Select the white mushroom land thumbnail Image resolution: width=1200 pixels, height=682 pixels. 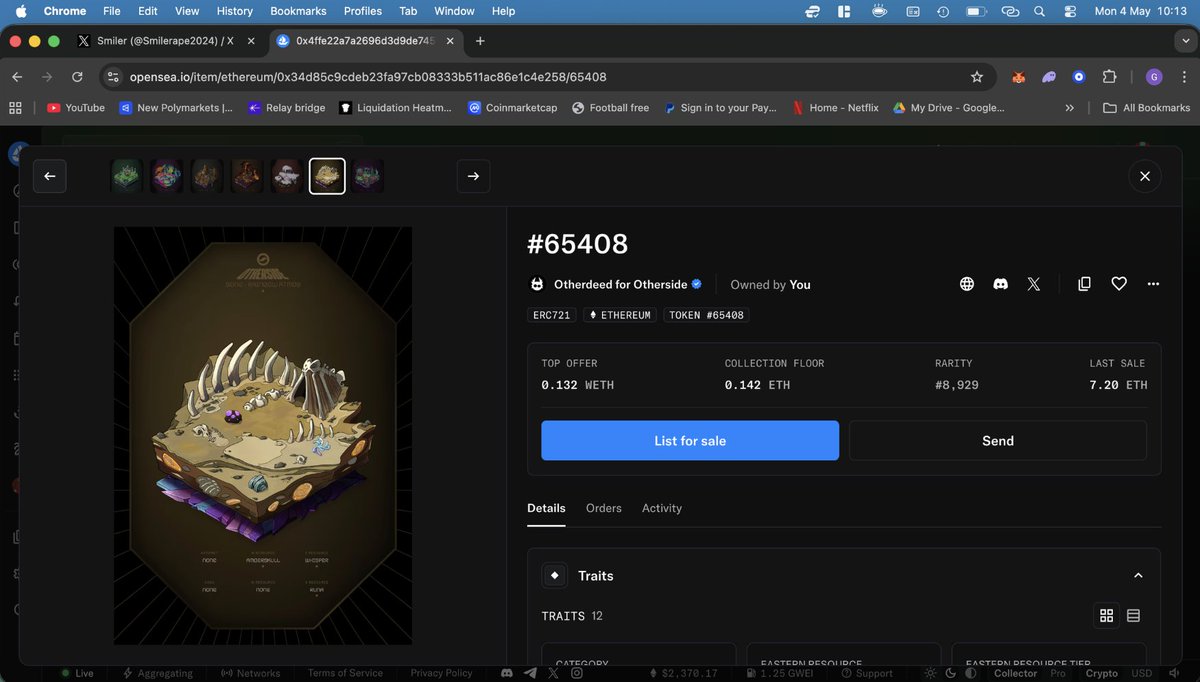click(287, 176)
